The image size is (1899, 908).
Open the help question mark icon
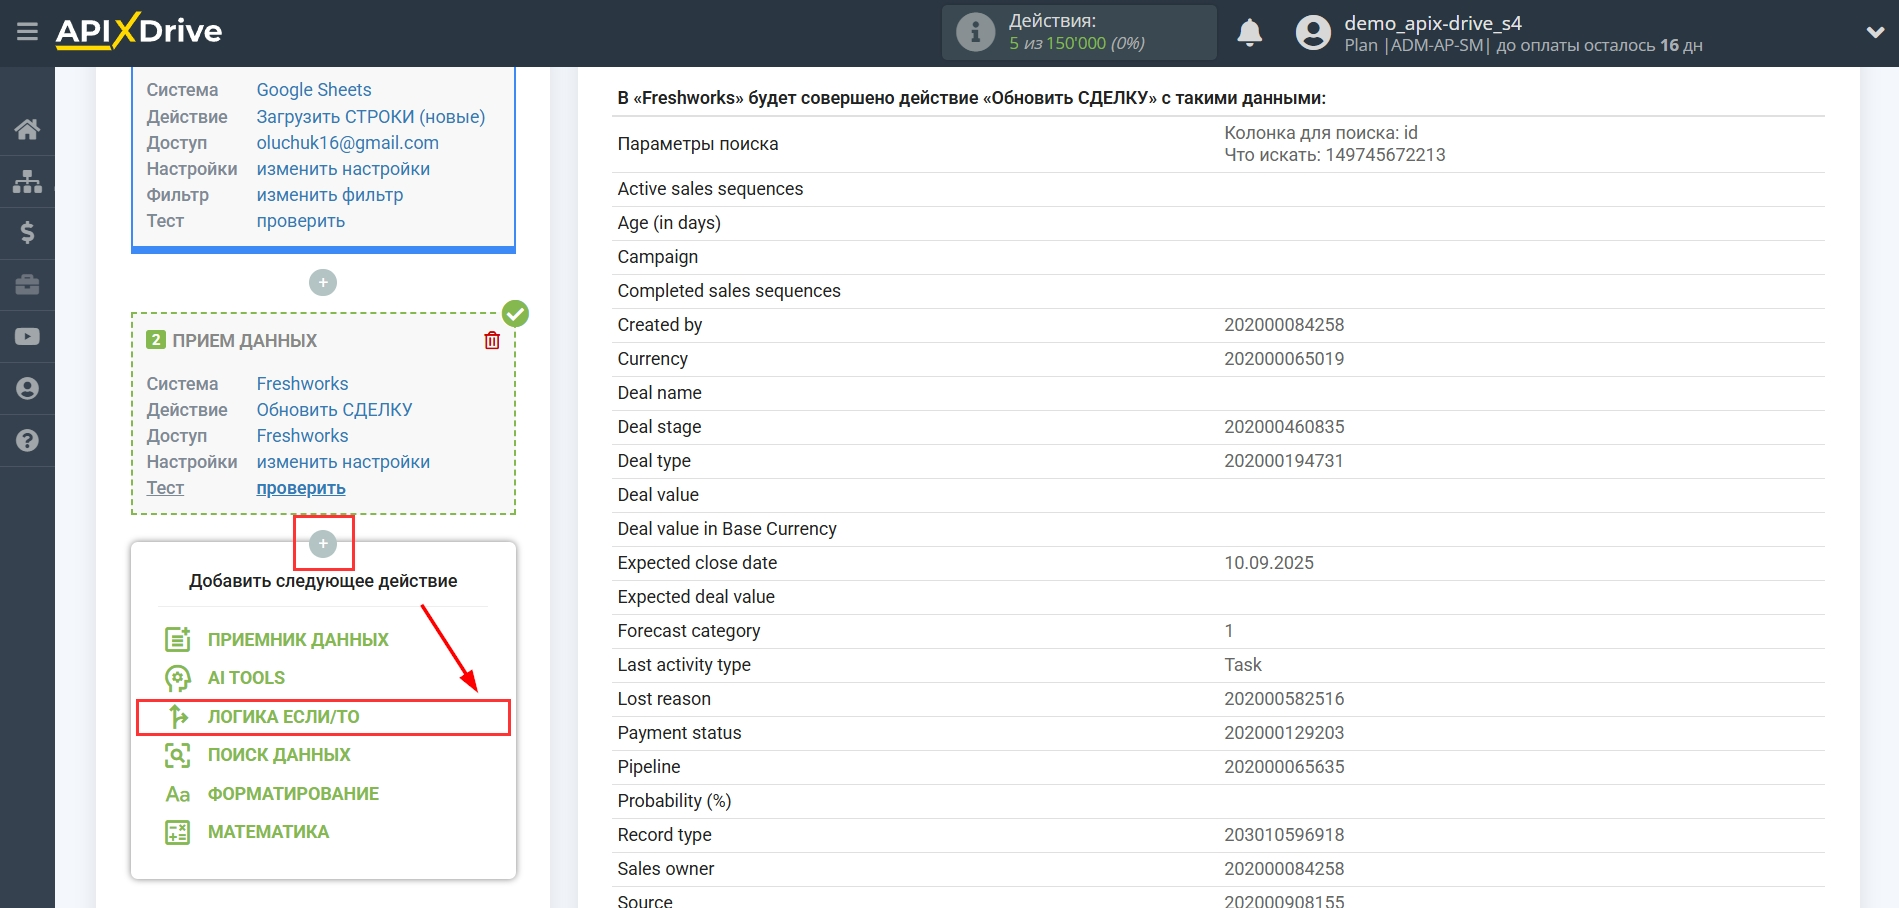pyautogui.click(x=27, y=440)
